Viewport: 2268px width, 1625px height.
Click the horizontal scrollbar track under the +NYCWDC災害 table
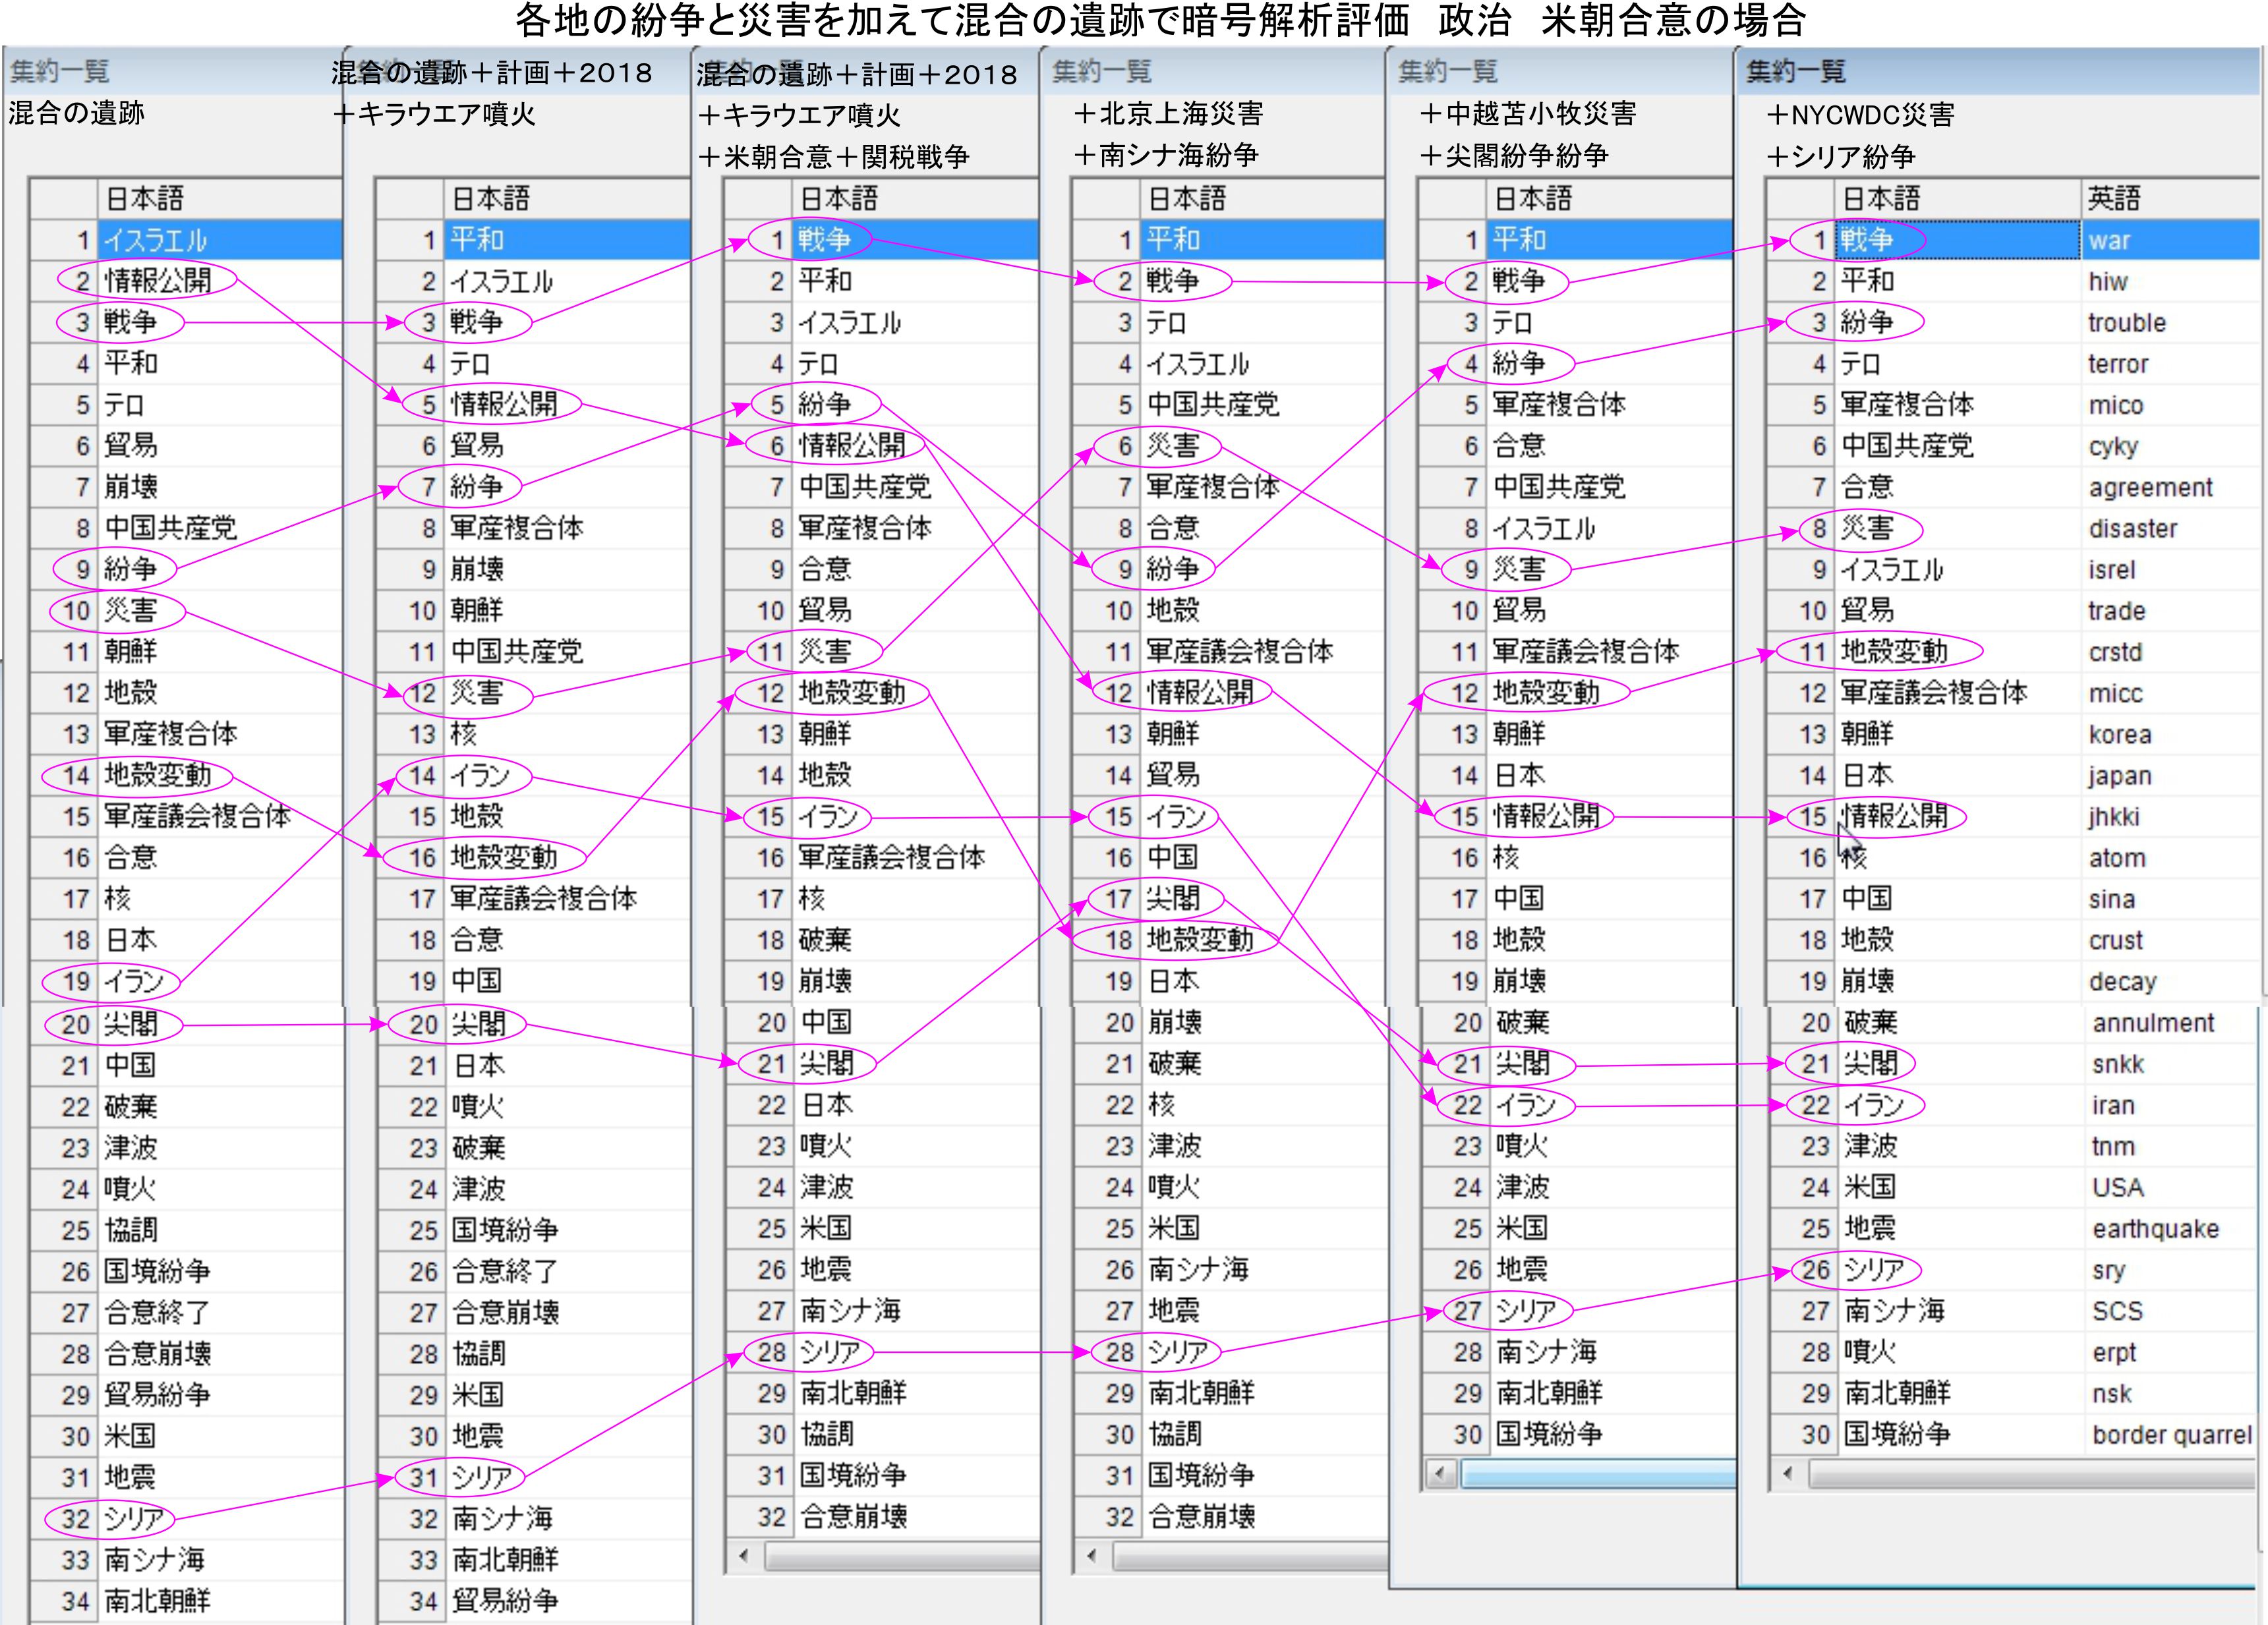pos(2030,1473)
